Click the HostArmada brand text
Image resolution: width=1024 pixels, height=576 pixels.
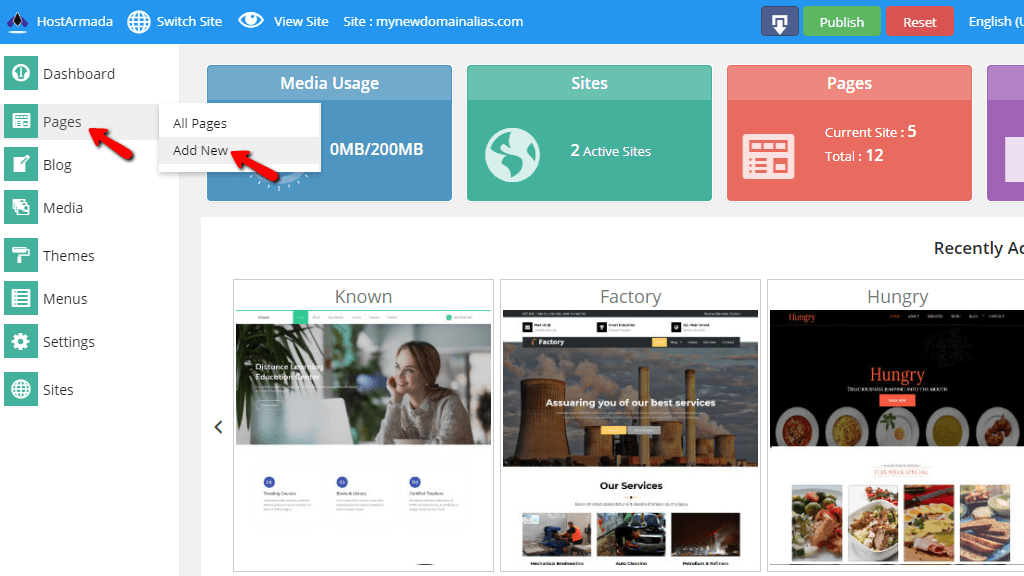[x=75, y=22]
